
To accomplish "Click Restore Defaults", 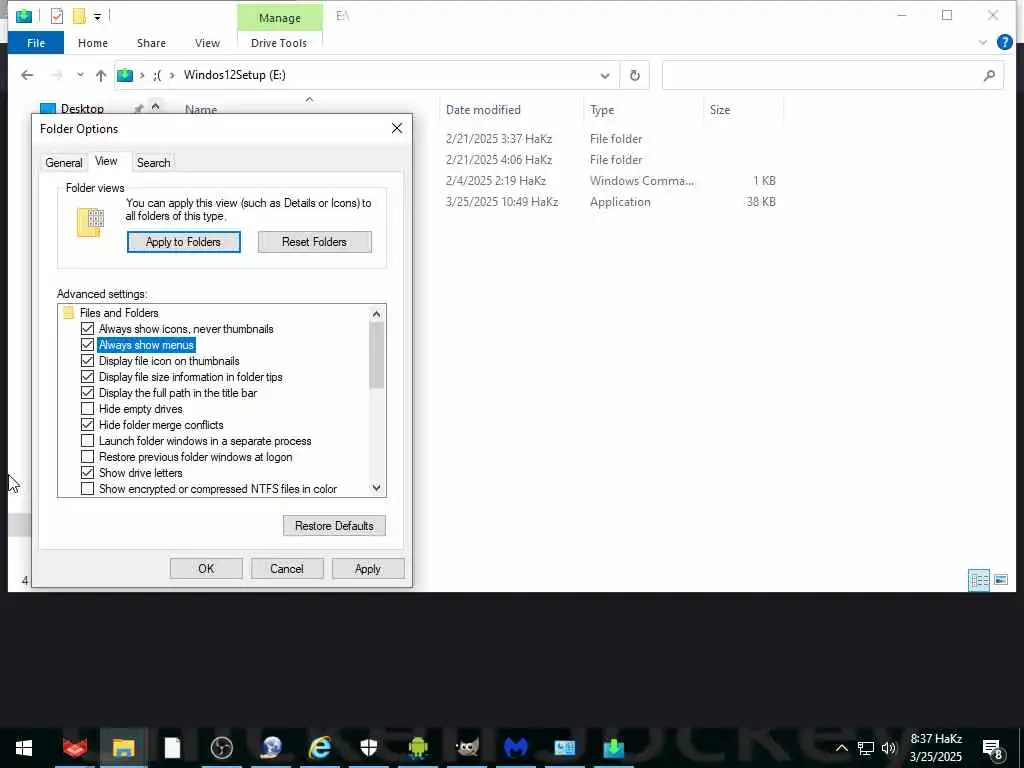I will pos(334,526).
